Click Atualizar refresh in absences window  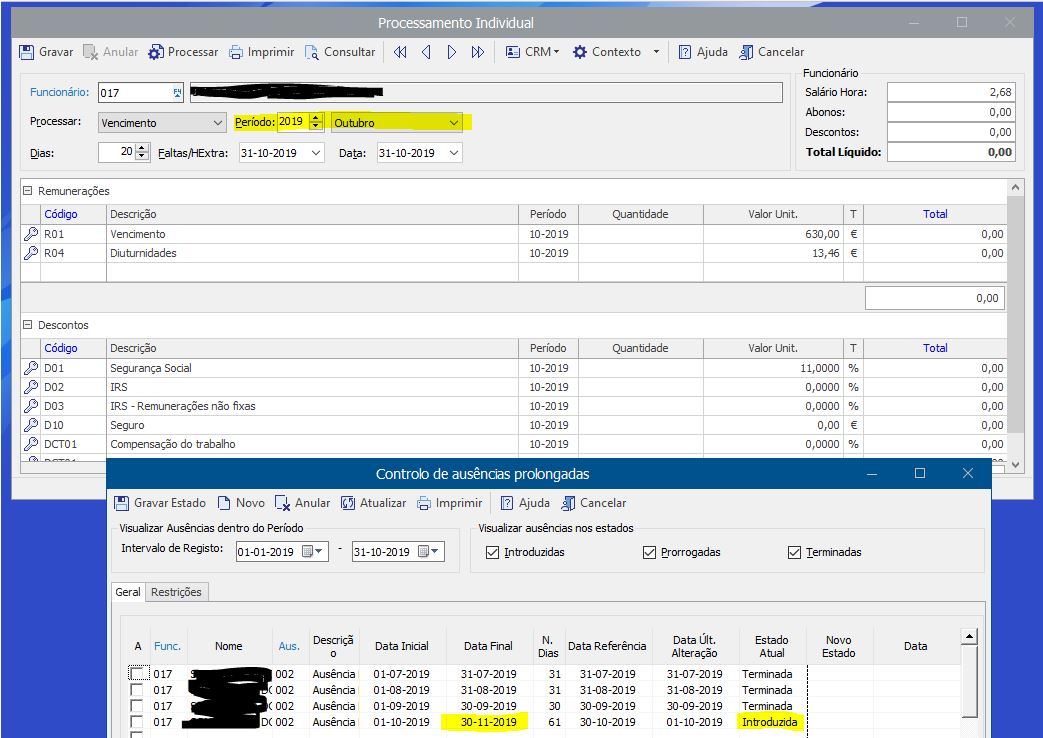[349, 503]
